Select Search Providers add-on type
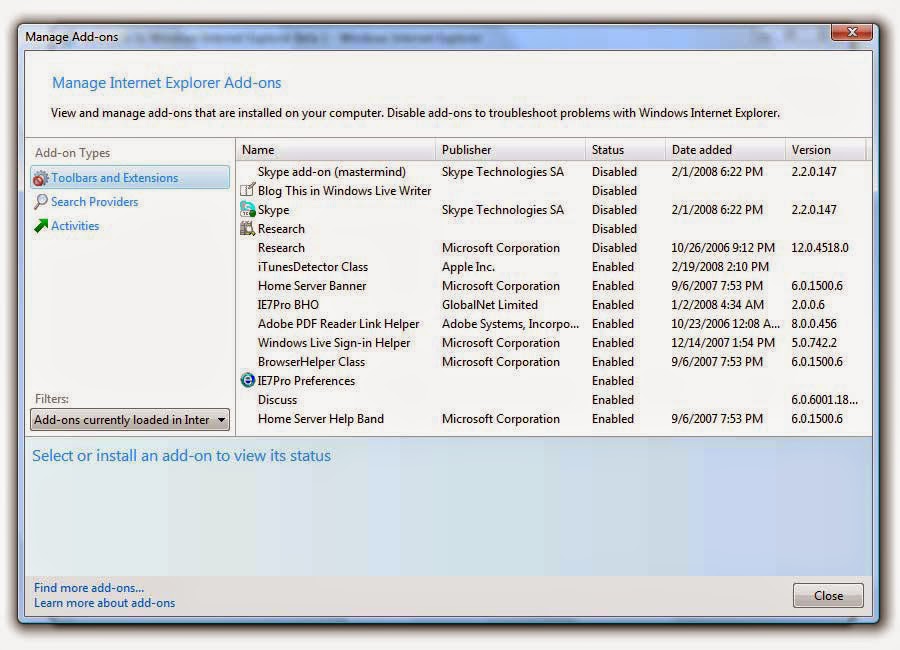Viewport: 900px width, 650px height. pyautogui.click(x=94, y=202)
